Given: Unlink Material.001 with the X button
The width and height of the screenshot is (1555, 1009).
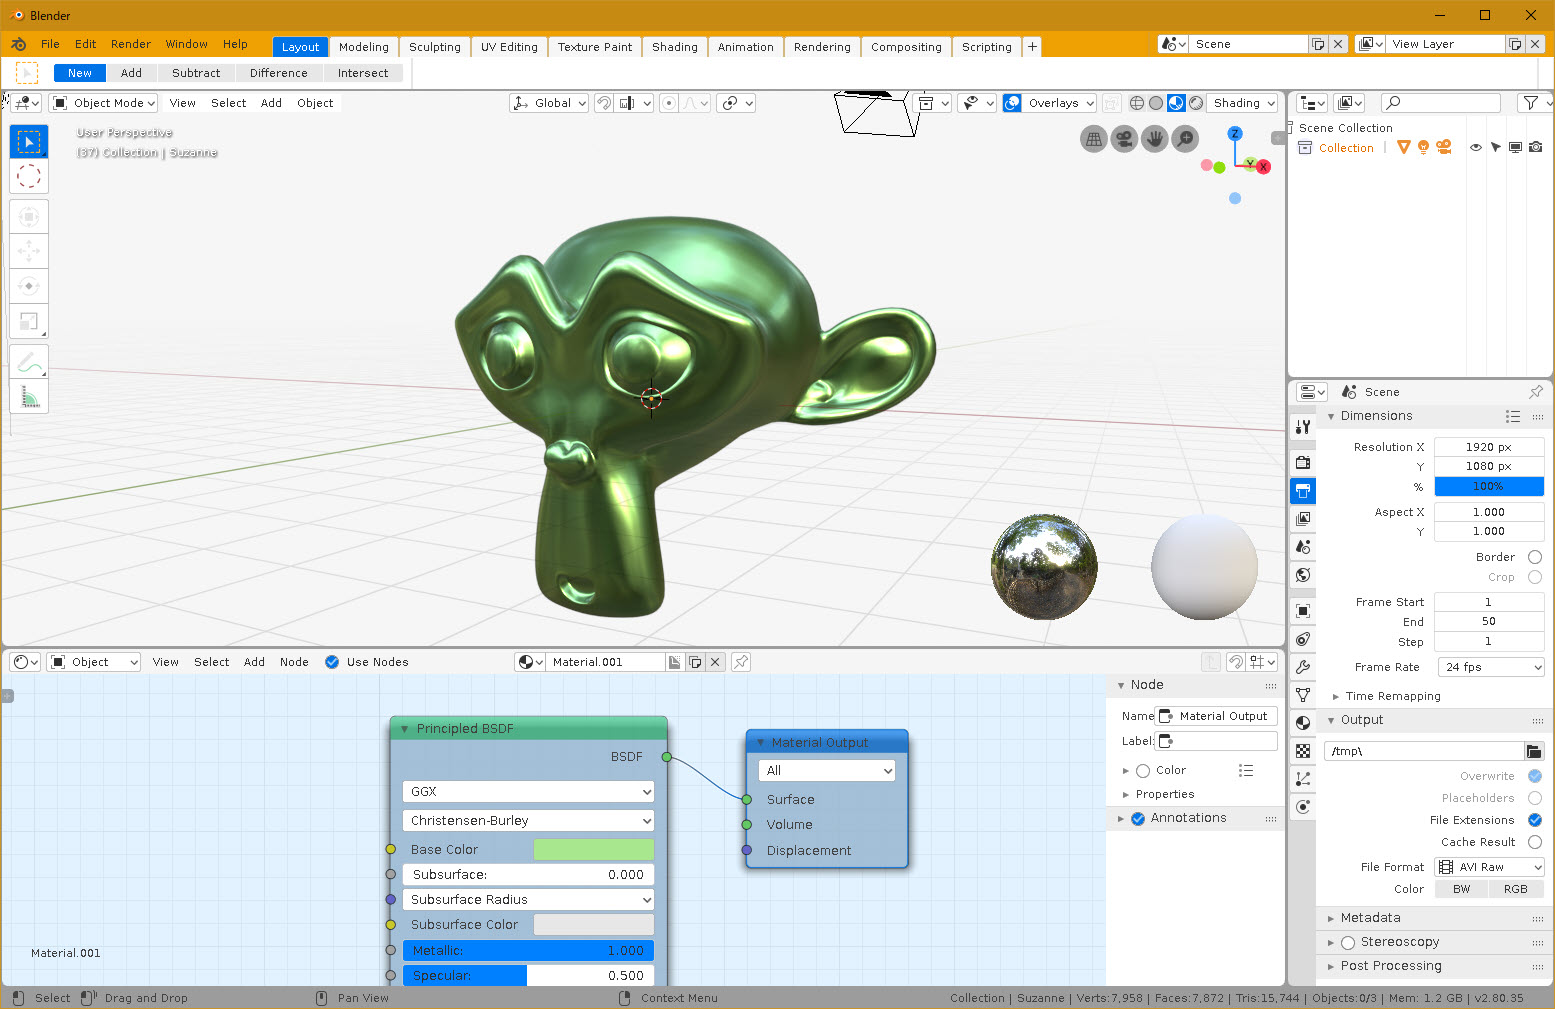Looking at the screenshot, I should coord(715,662).
